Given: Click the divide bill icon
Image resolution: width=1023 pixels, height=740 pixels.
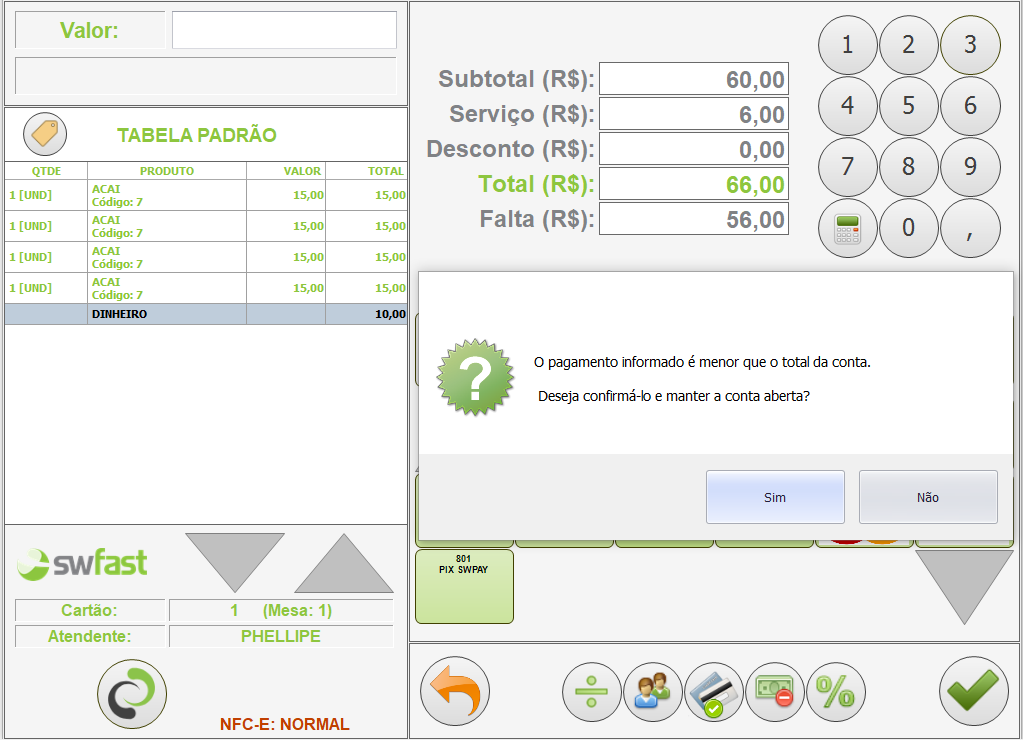Looking at the screenshot, I should (592, 692).
